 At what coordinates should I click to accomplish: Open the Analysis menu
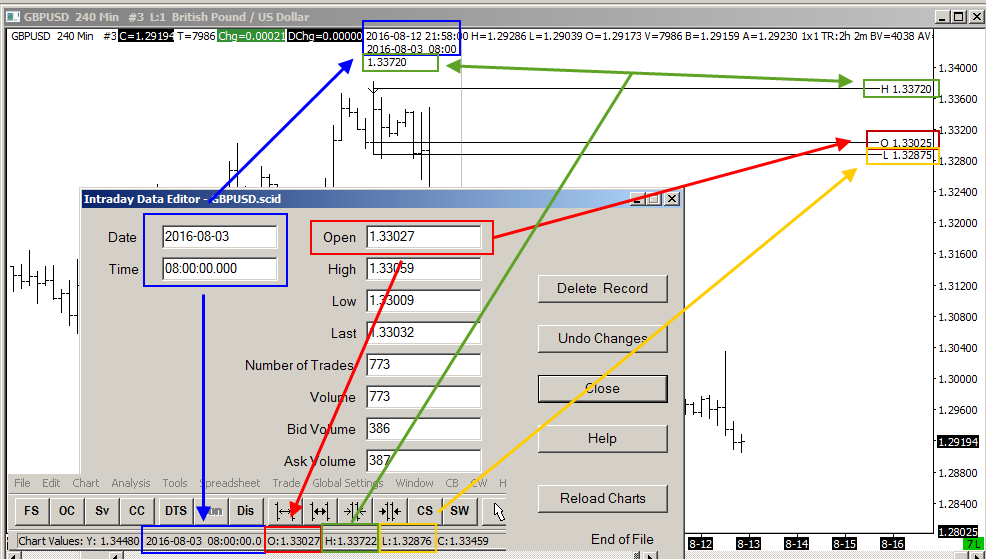coord(131,483)
